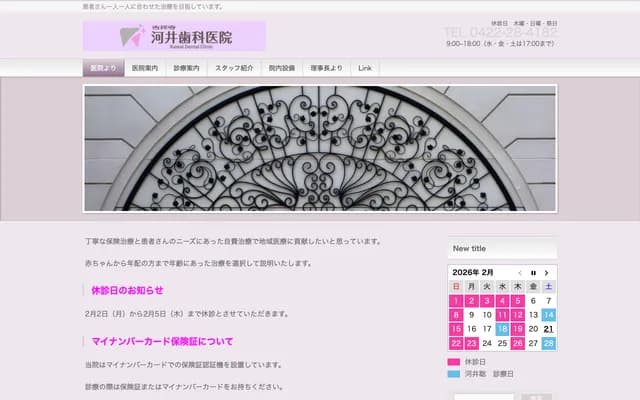Click the search input field below calendar
This screenshot has height=400, width=640.
[x=484, y=396]
